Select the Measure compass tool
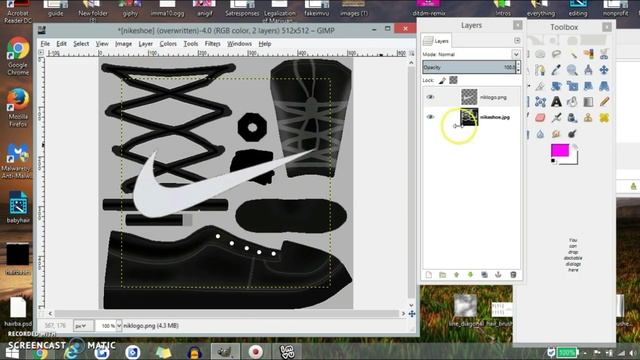640x360 pixels. [x=588, y=70]
